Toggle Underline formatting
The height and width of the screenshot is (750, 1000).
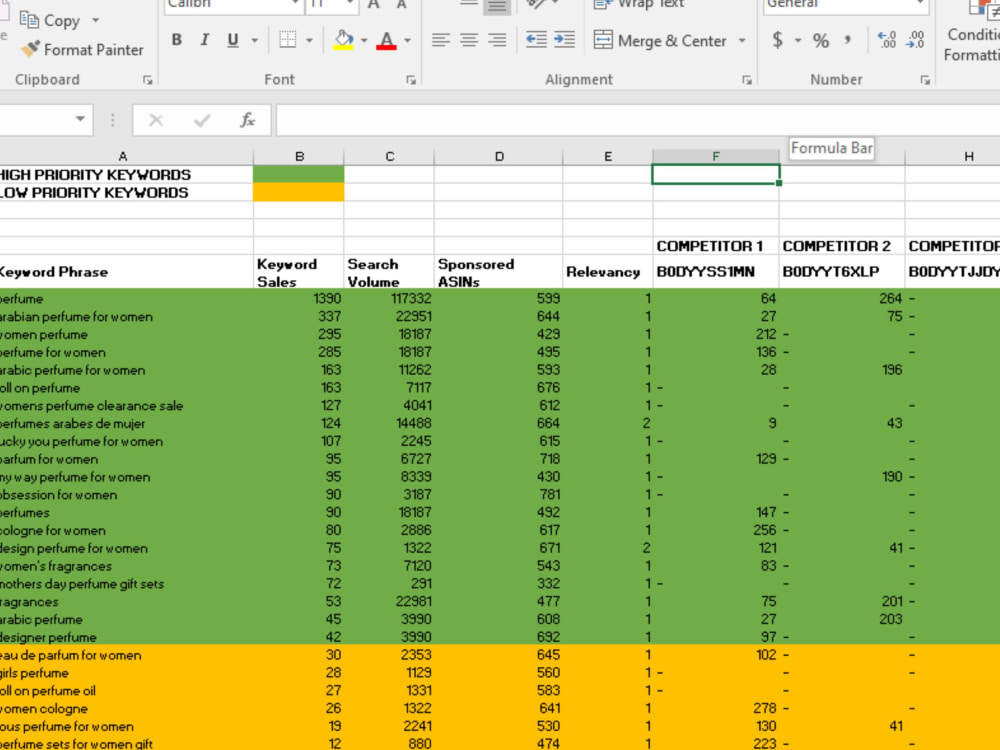[233, 40]
